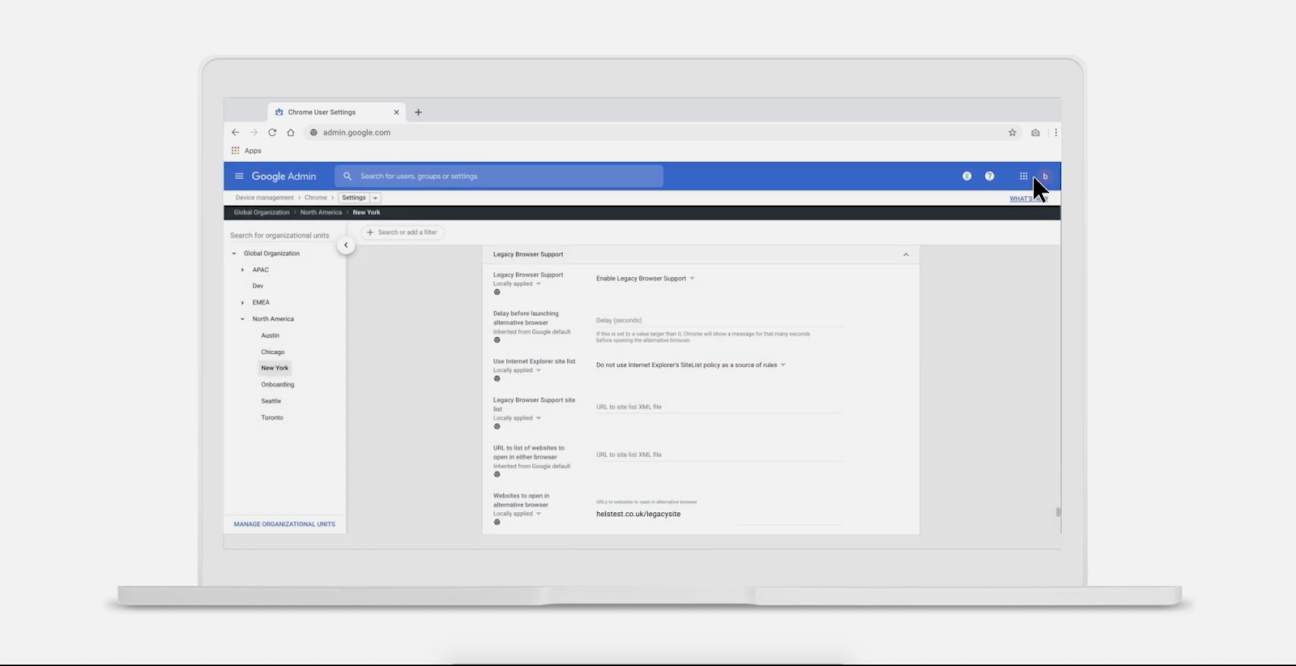This screenshot has width=1296, height=666.
Task: Click the browser reload icon
Action: (x=272, y=132)
